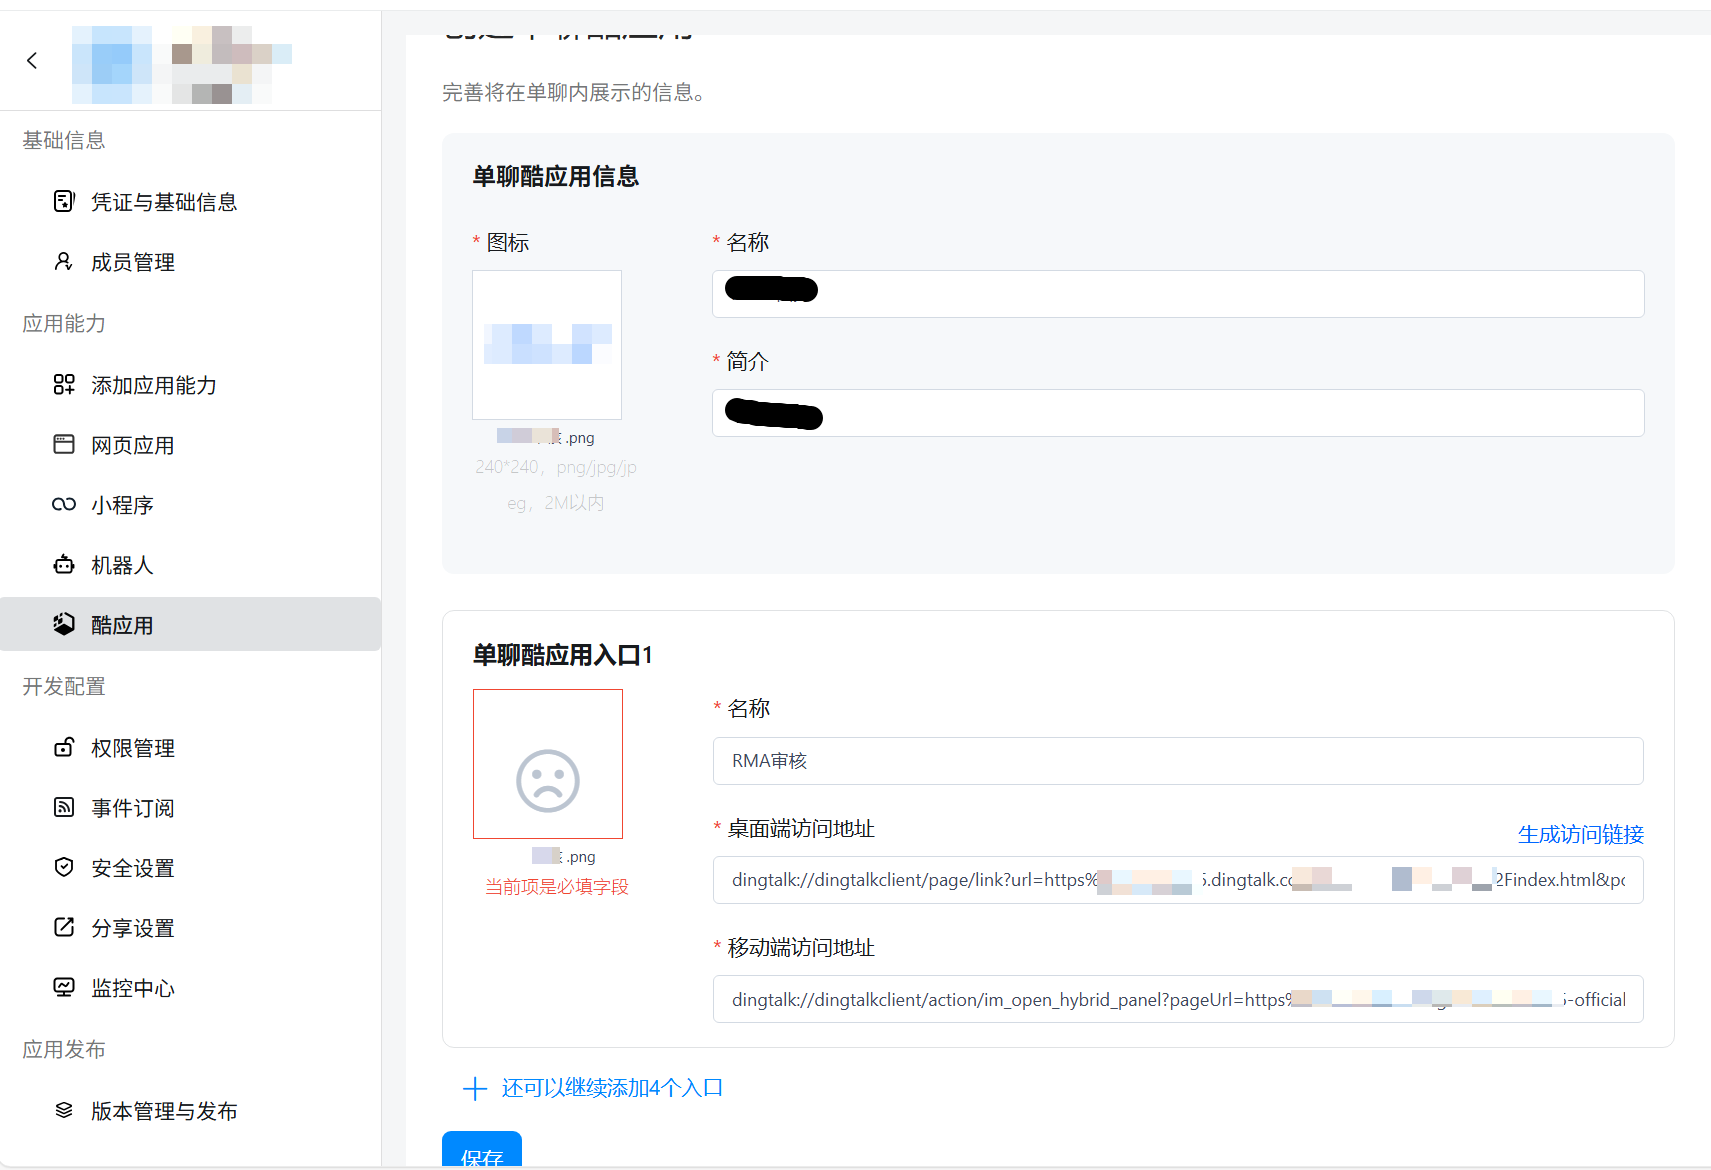The height and width of the screenshot is (1170, 1711).
Task: Click the 简介 description input field
Action: [x=1178, y=413]
